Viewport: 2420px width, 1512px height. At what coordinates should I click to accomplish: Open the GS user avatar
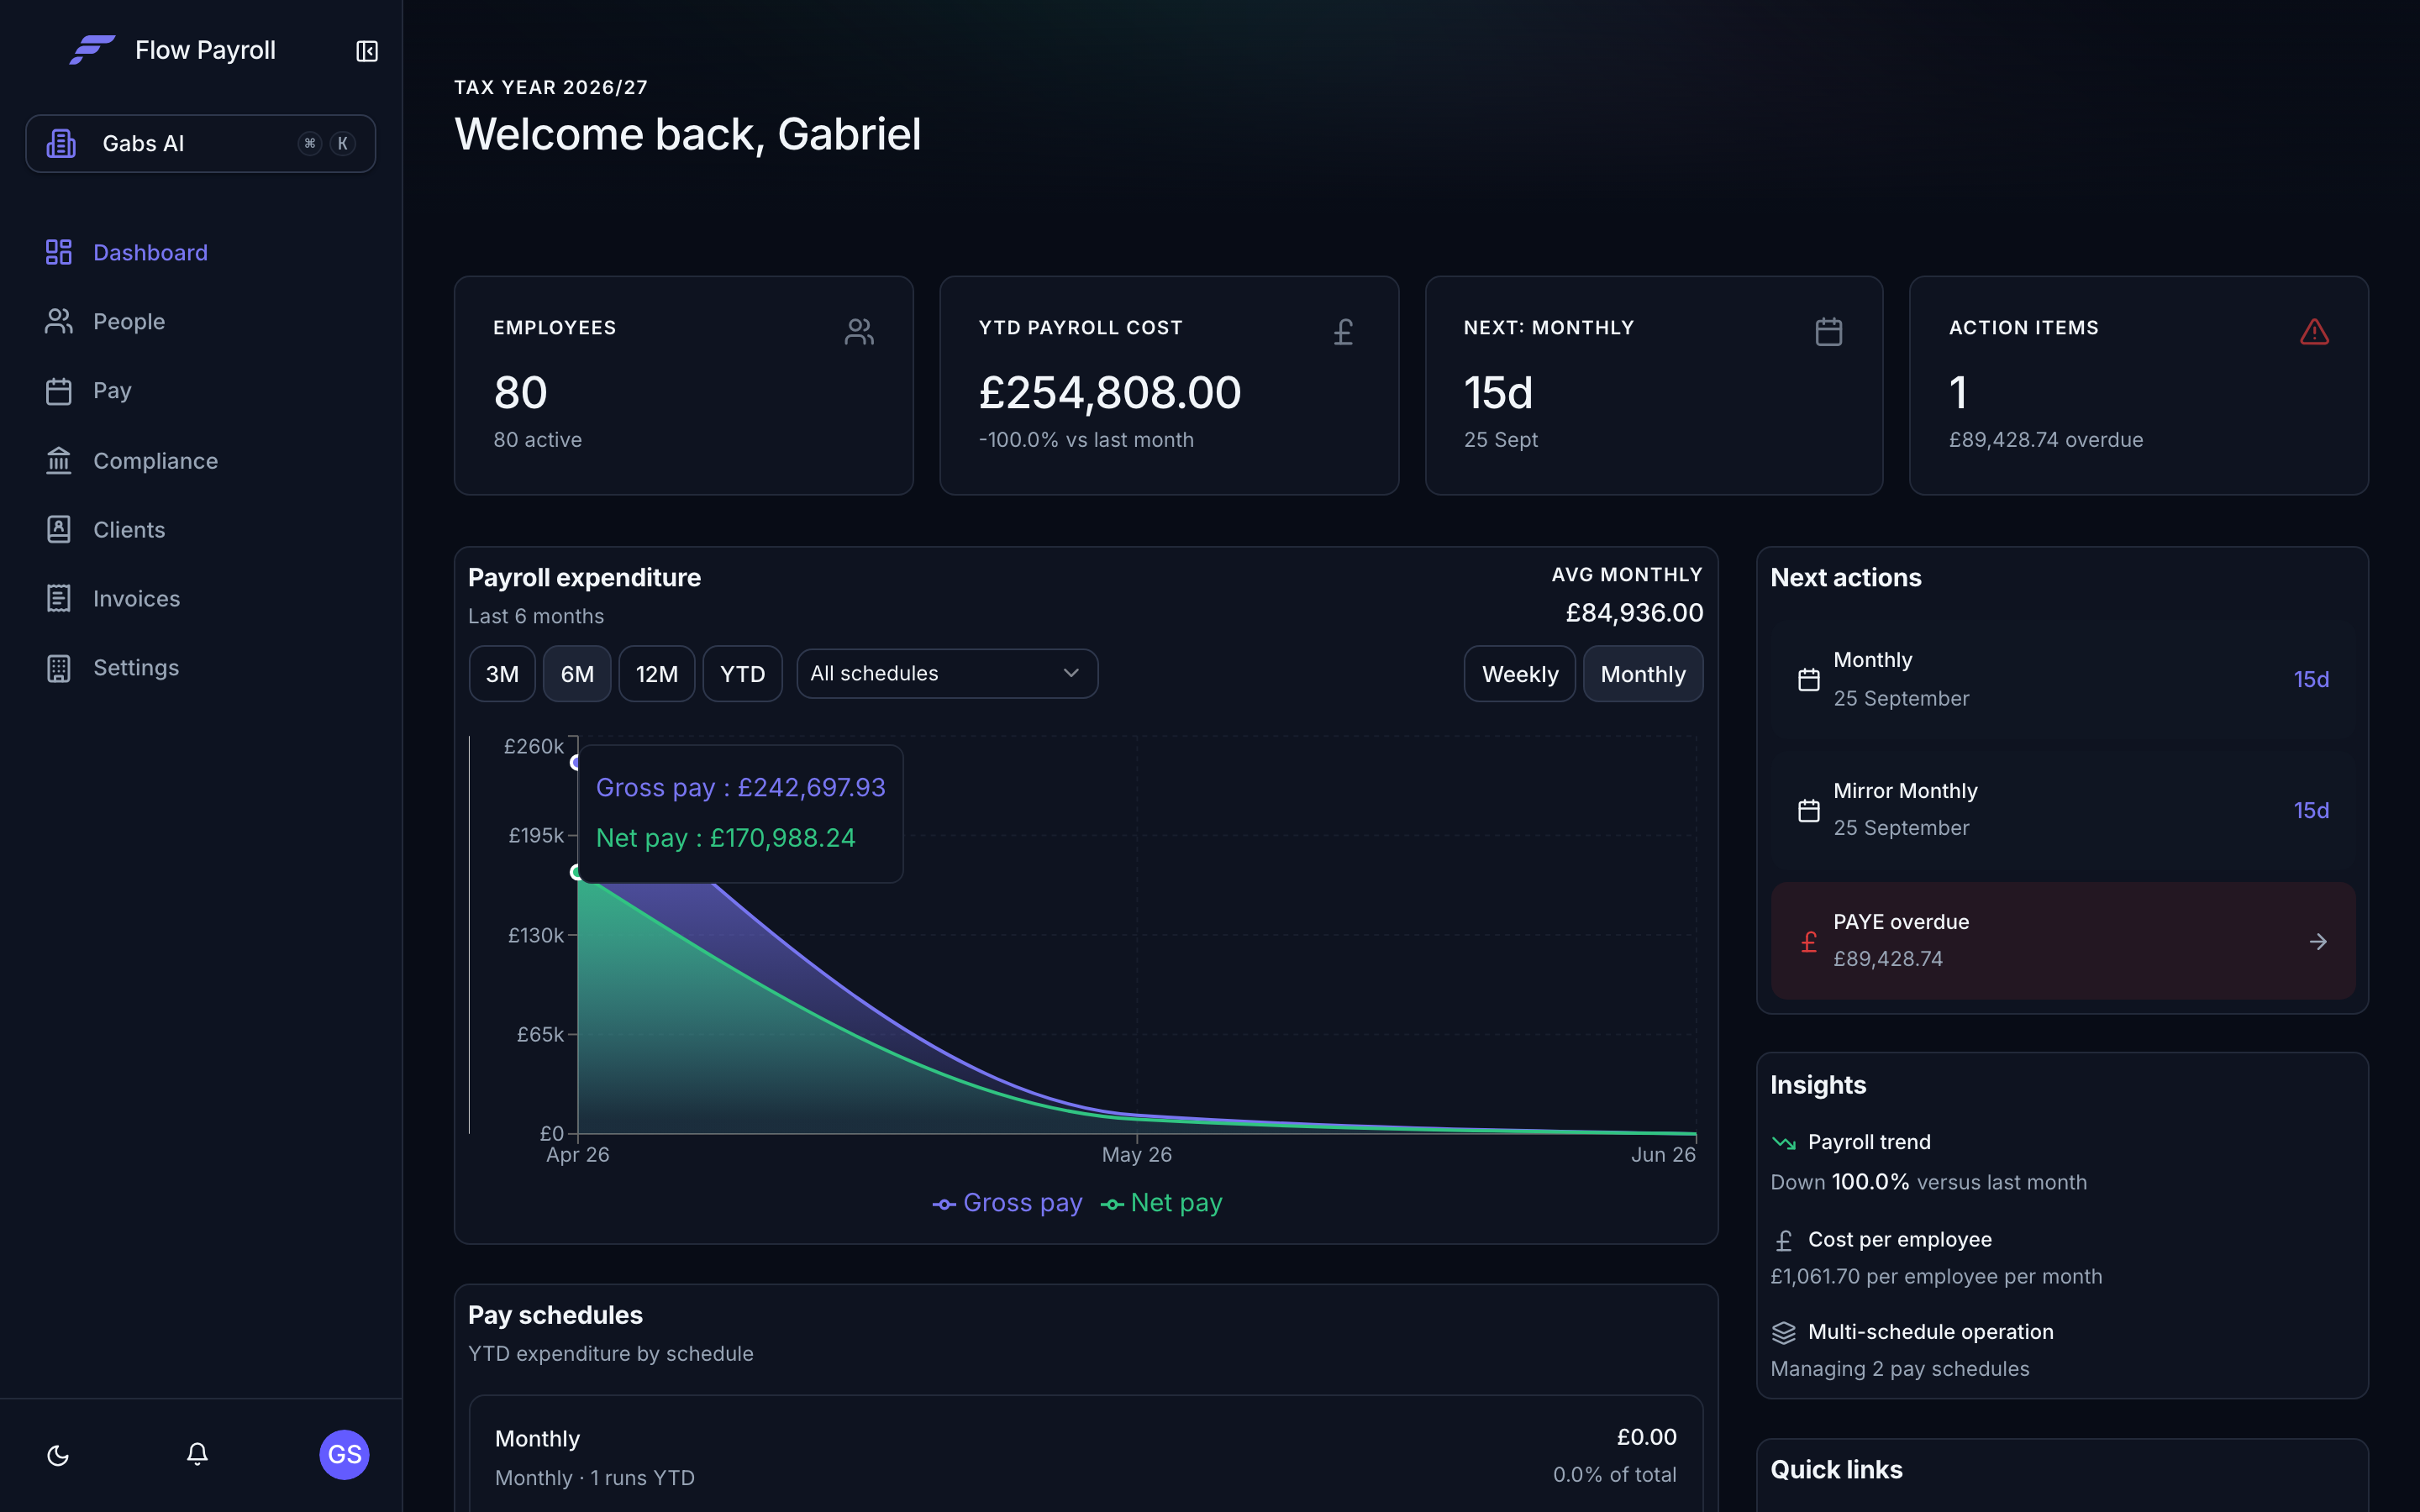click(x=344, y=1454)
